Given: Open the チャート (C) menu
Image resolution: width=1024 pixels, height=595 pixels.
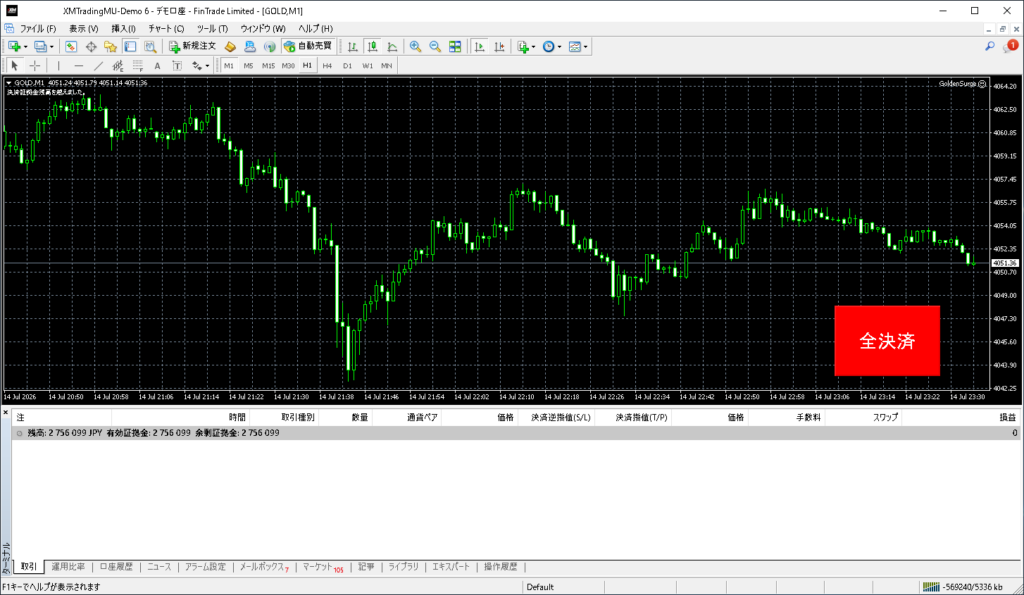Looking at the screenshot, I should [166, 29].
